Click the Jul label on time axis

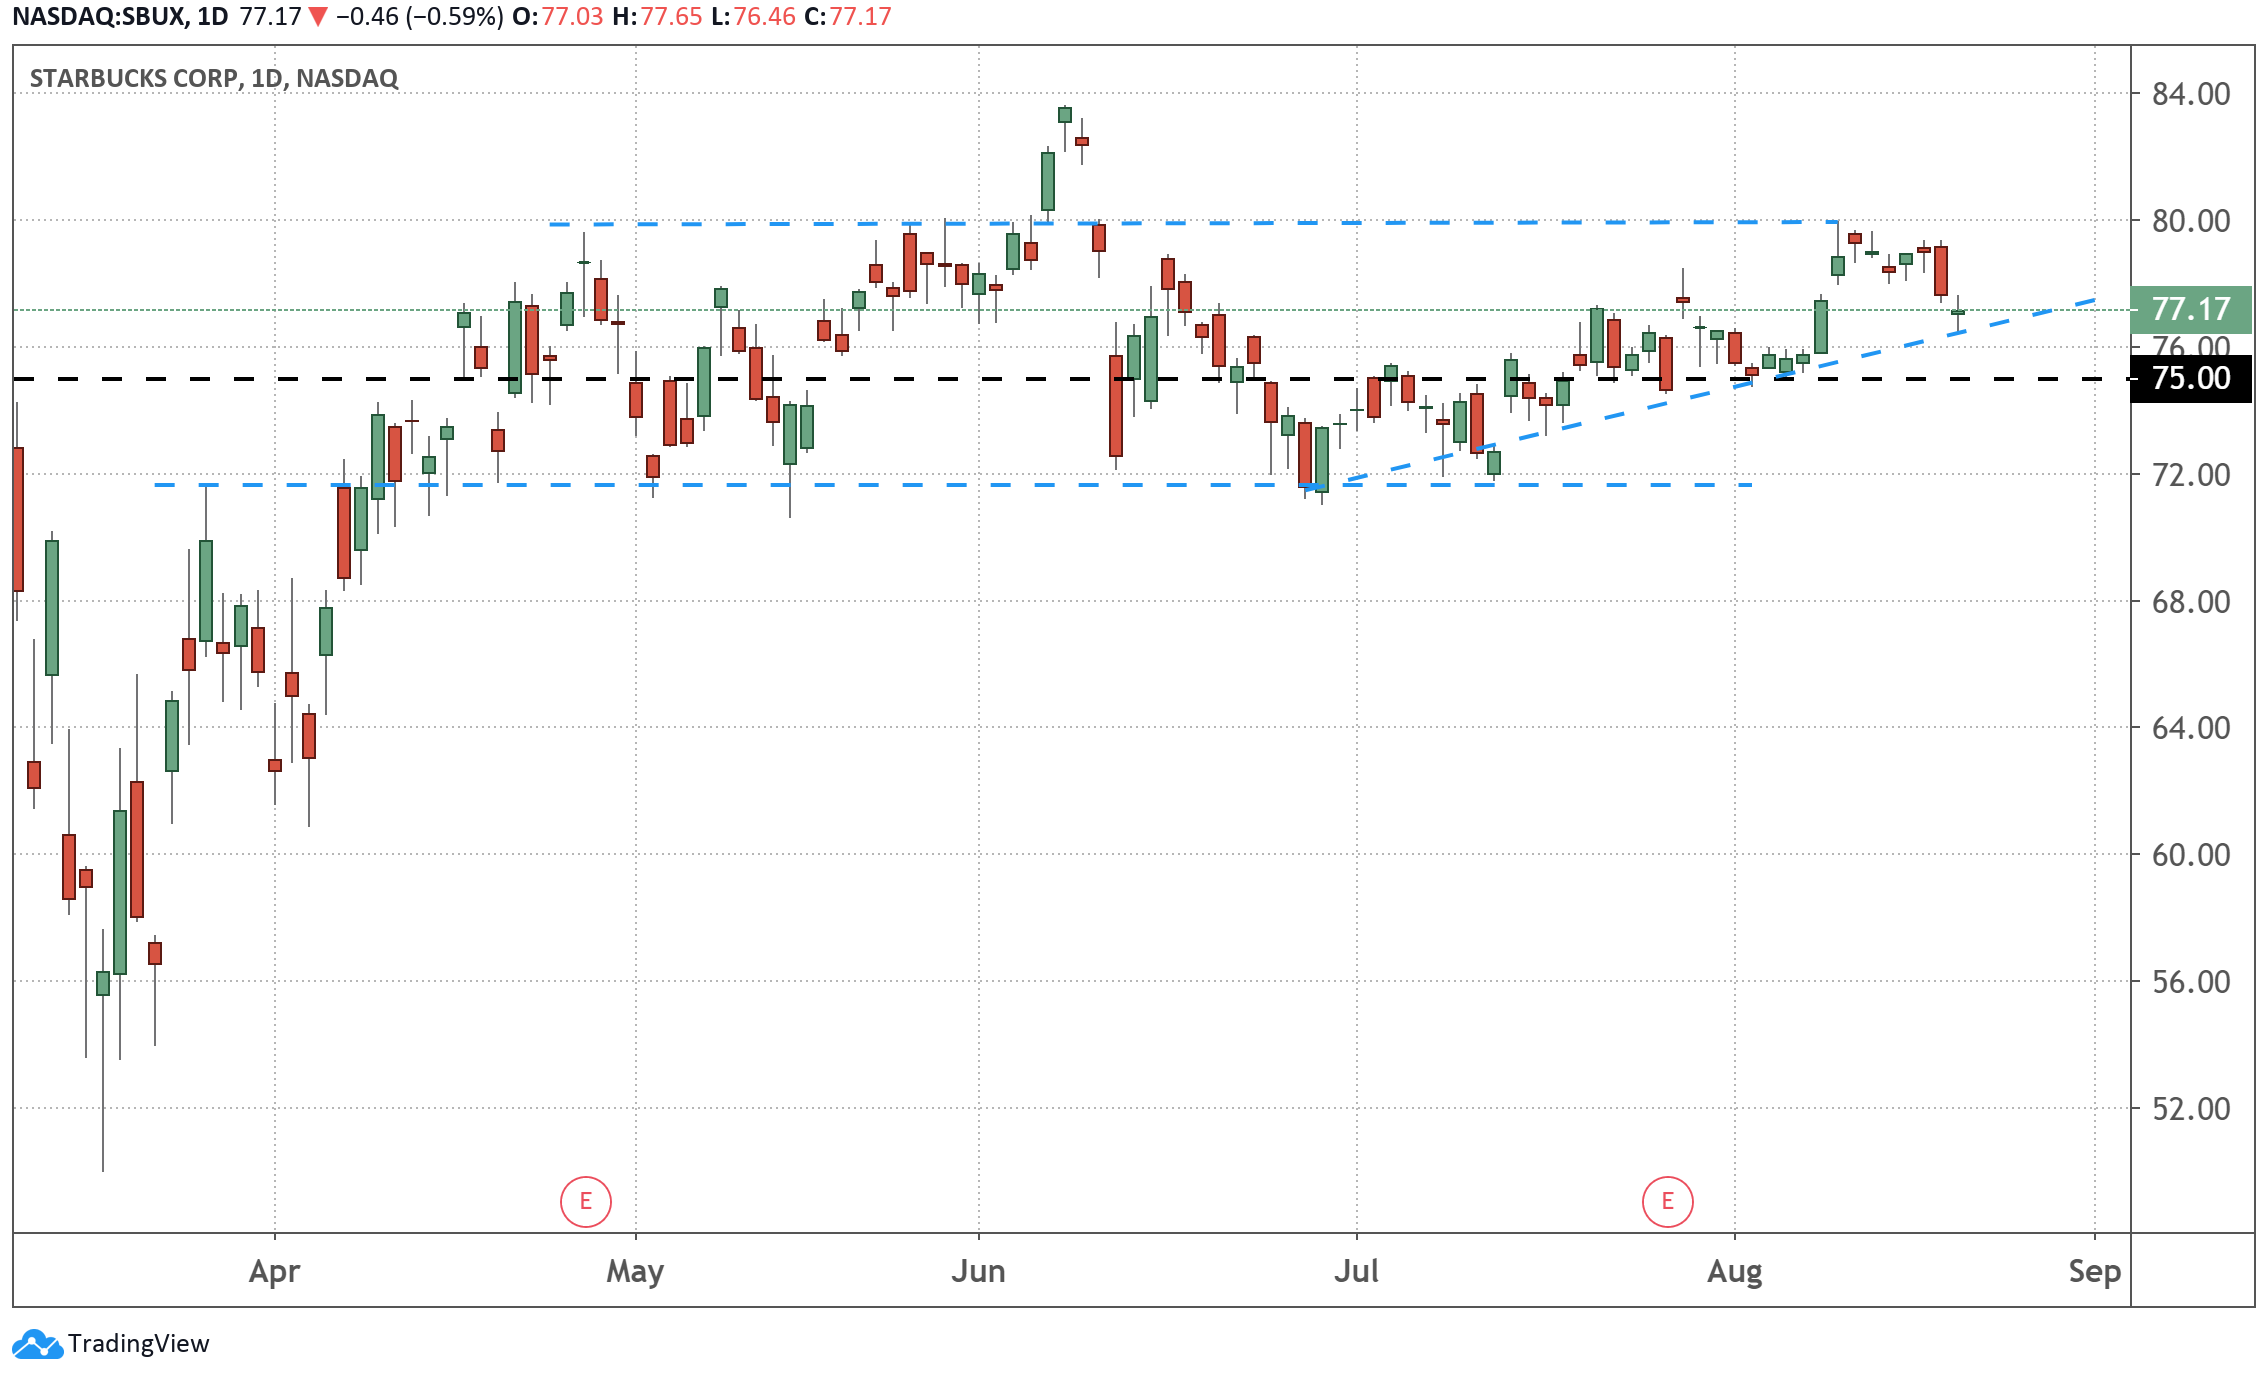click(1356, 1271)
